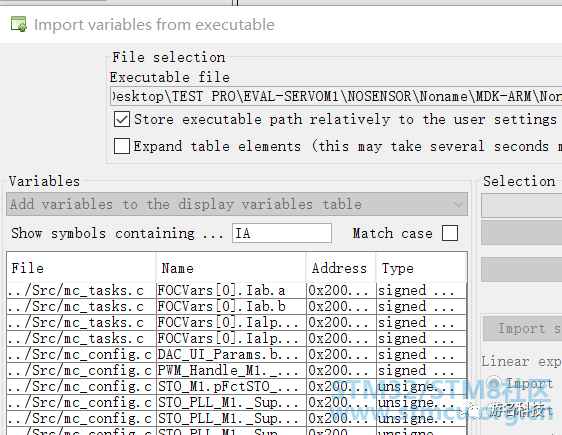Click the File cell of the FOCVars[0].Iab.a row
This screenshot has height=435, width=562.
[81, 290]
